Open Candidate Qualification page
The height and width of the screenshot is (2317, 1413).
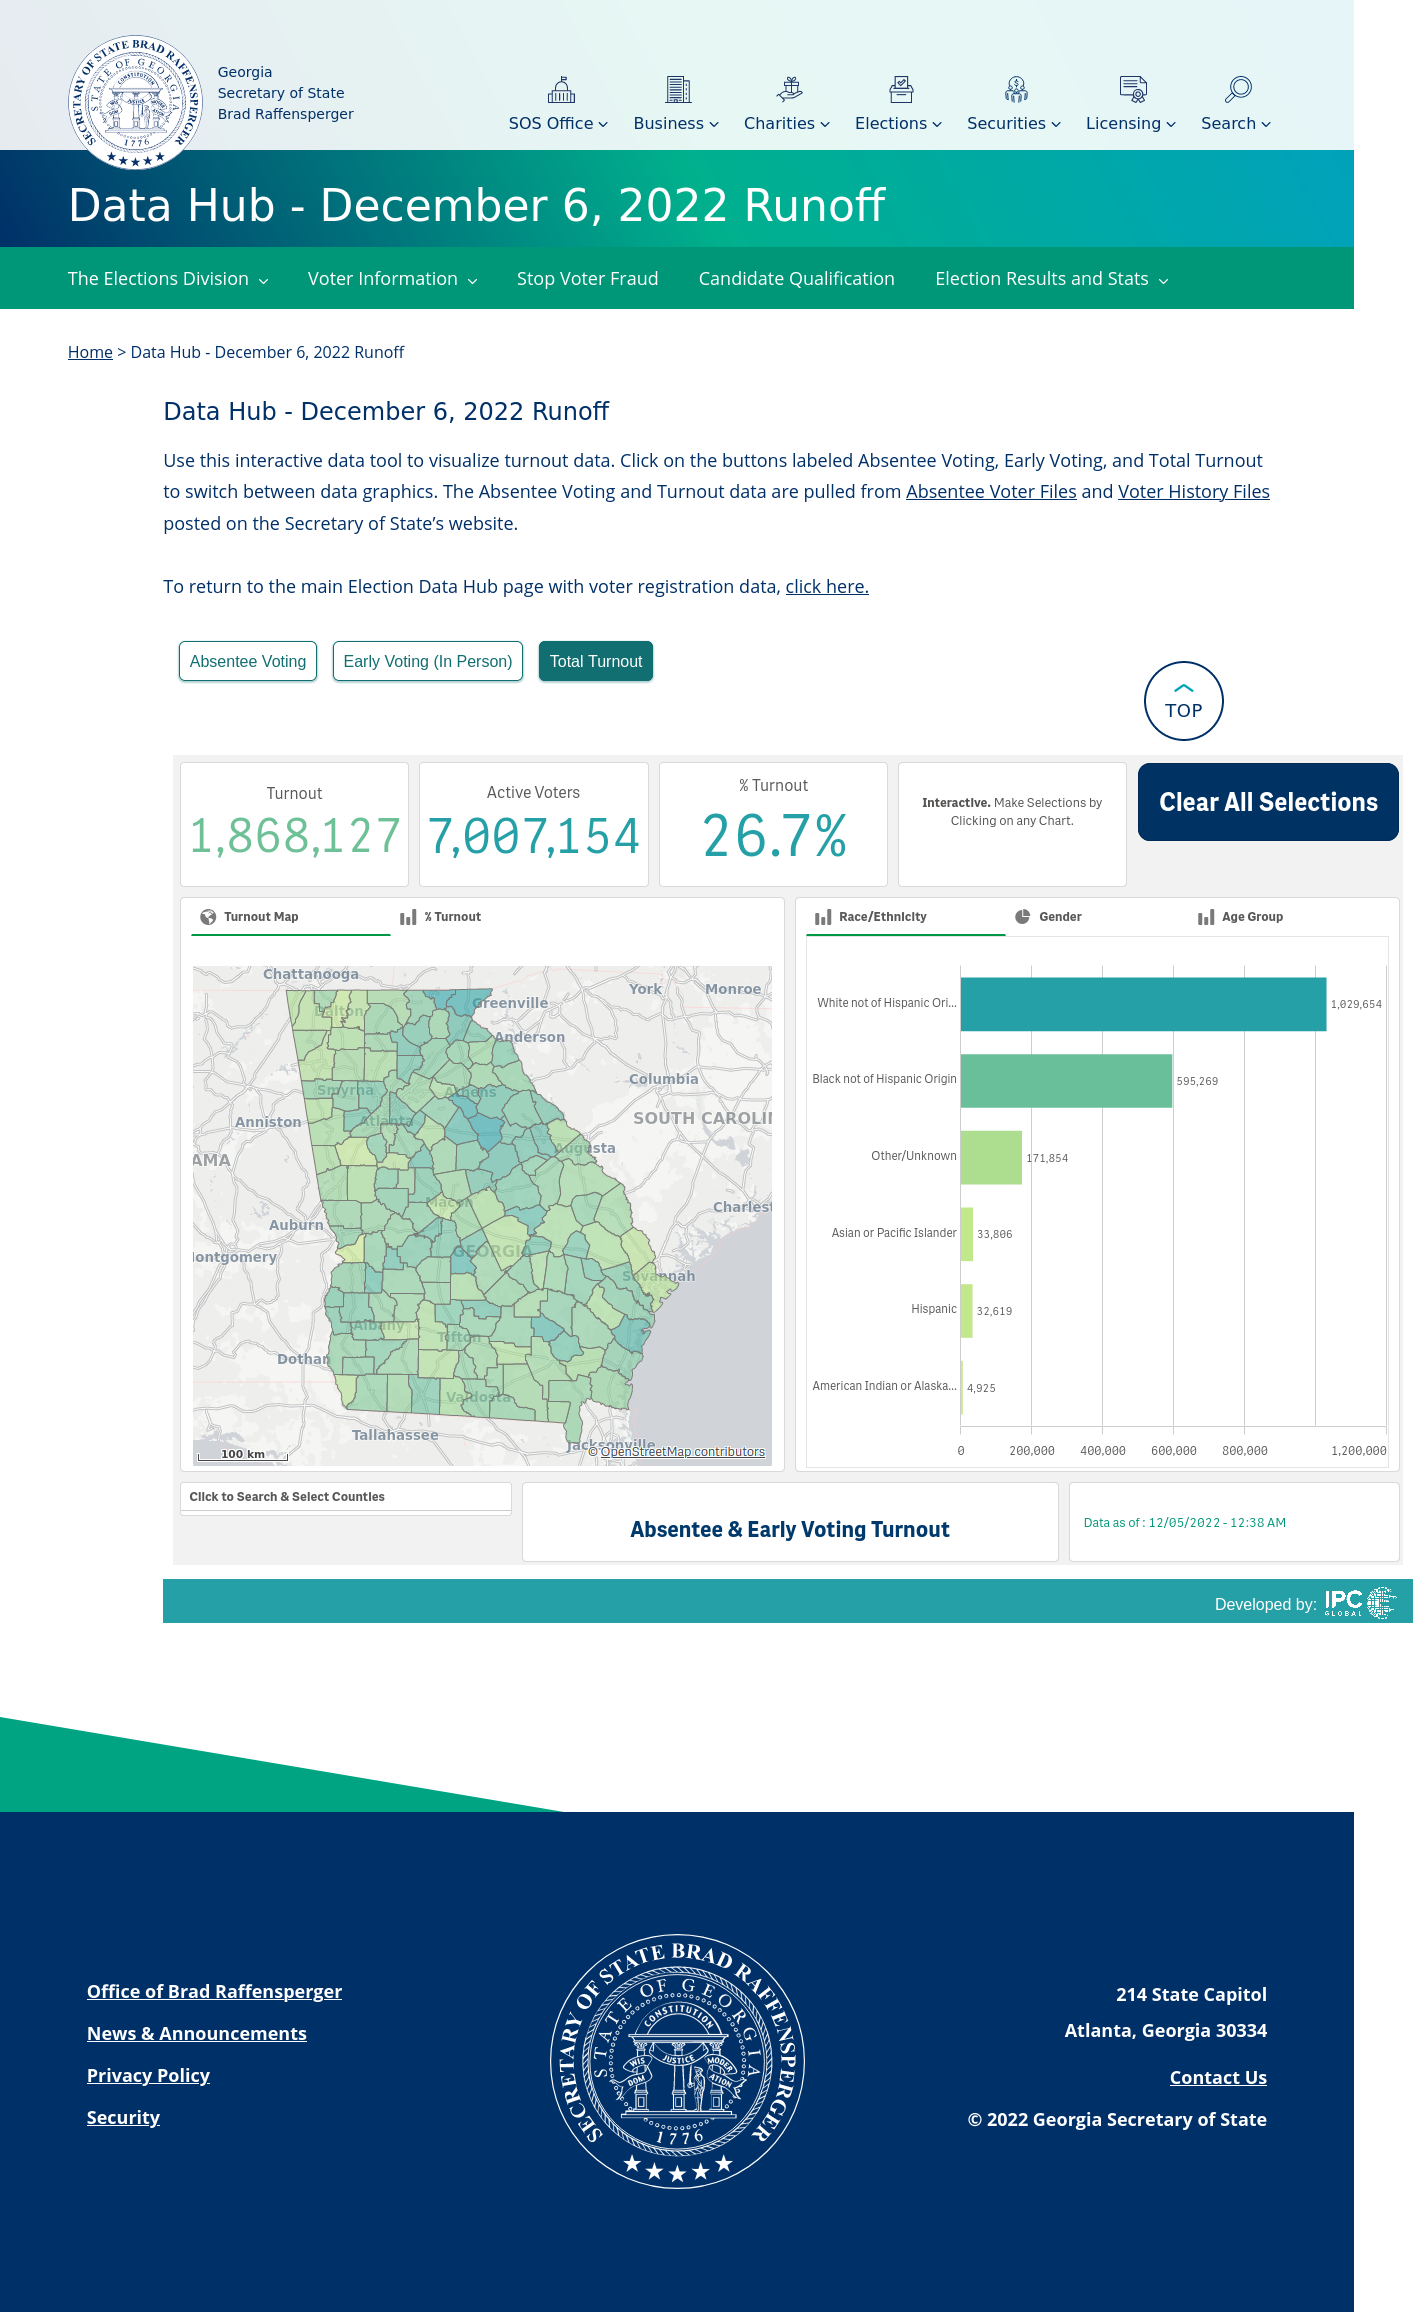797,279
